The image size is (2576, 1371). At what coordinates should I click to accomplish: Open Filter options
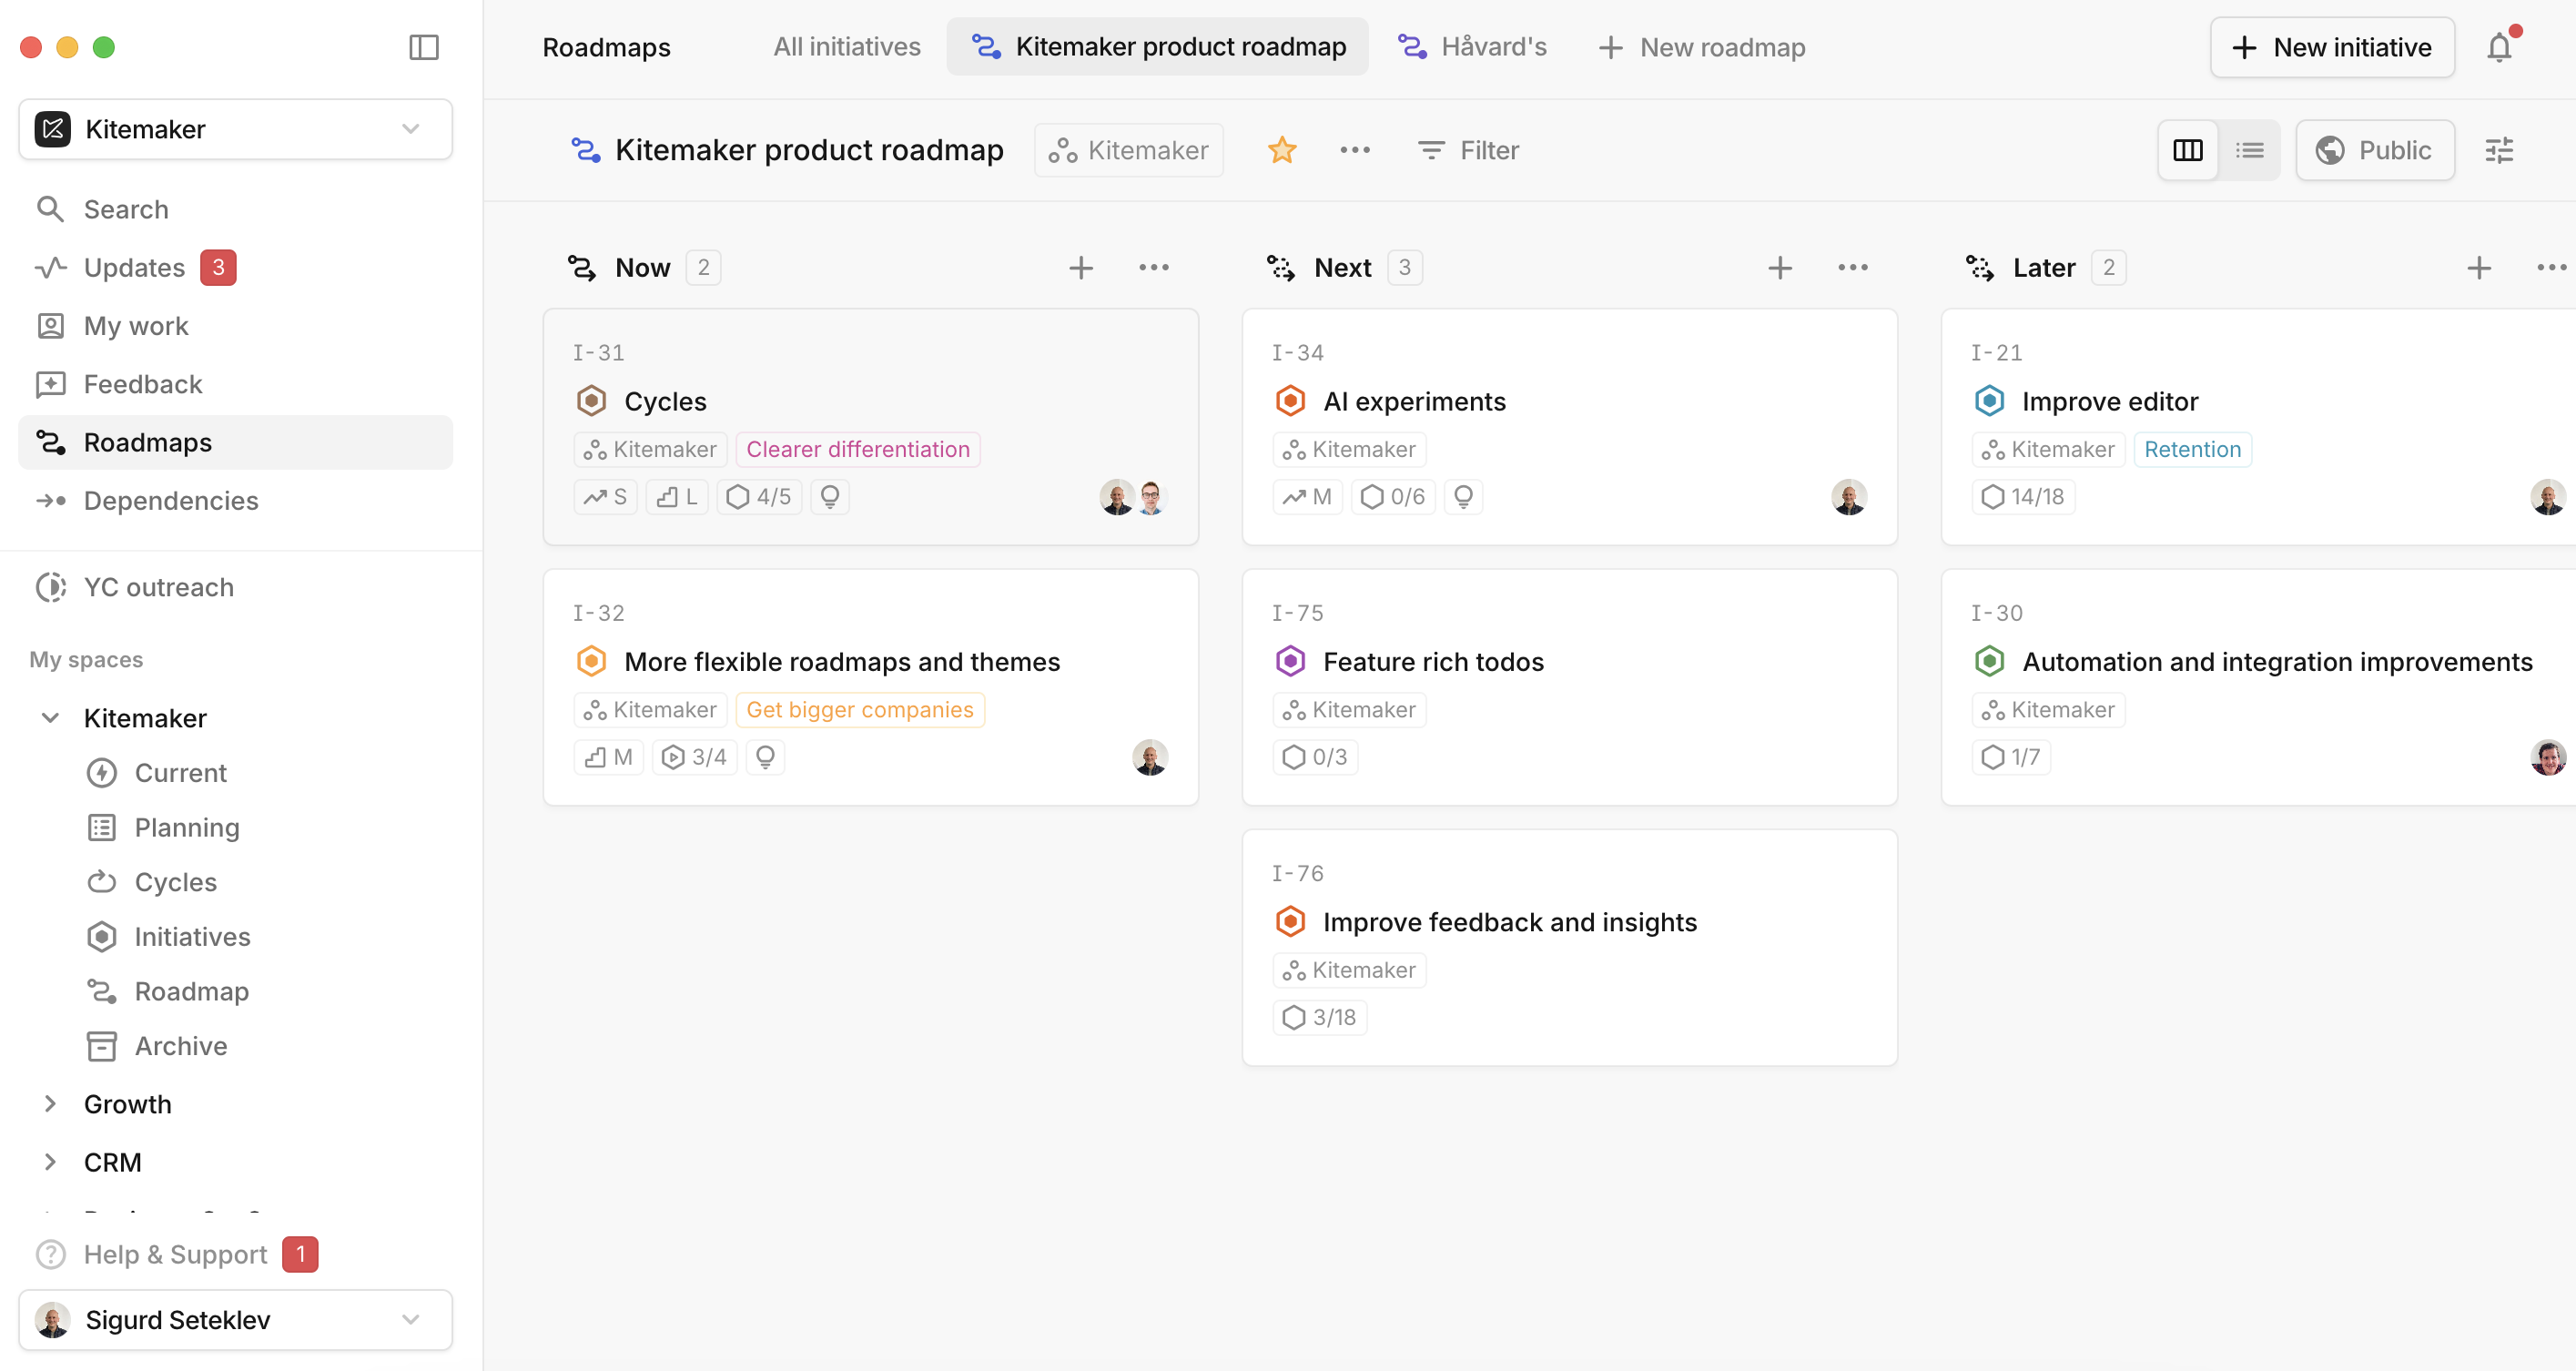click(1467, 150)
